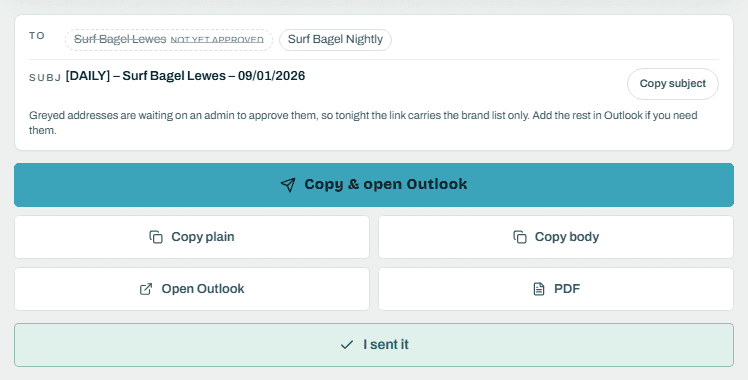Mark the email as sent
This screenshot has height=380, width=748.
(x=374, y=345)
